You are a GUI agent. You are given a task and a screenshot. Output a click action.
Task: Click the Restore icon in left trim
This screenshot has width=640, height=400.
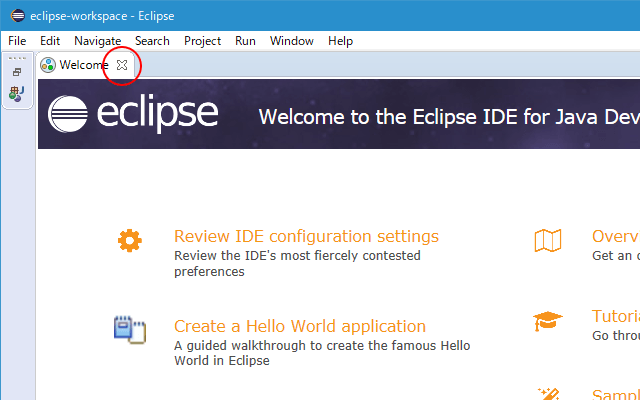(x=17, y=72)
